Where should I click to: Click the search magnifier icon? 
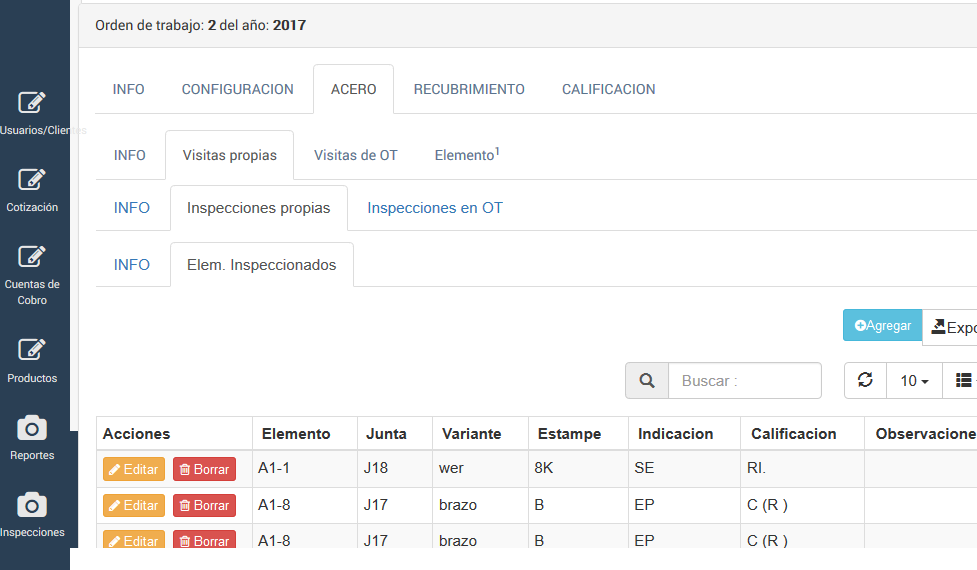(647, 381)
